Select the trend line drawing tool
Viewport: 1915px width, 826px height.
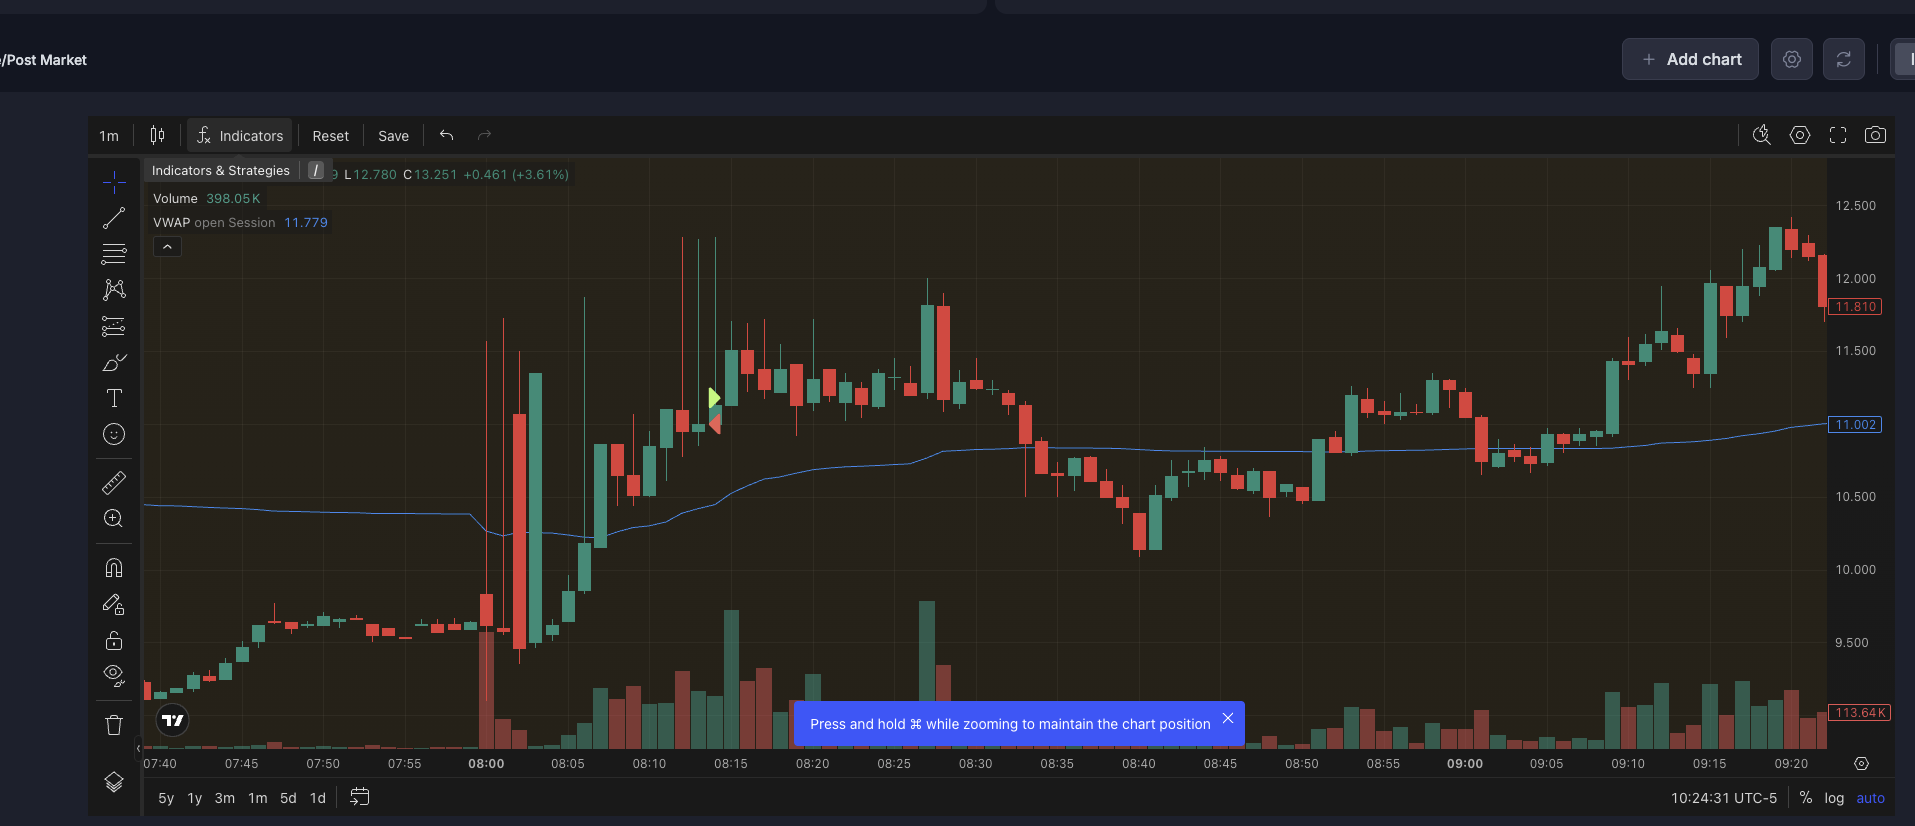[x=114, y=218]
